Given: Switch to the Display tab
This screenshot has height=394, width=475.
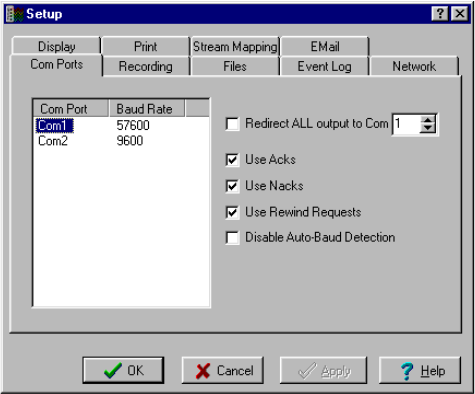Looking at the screenshot, I should pyautogui.click(x=56, y=46).
